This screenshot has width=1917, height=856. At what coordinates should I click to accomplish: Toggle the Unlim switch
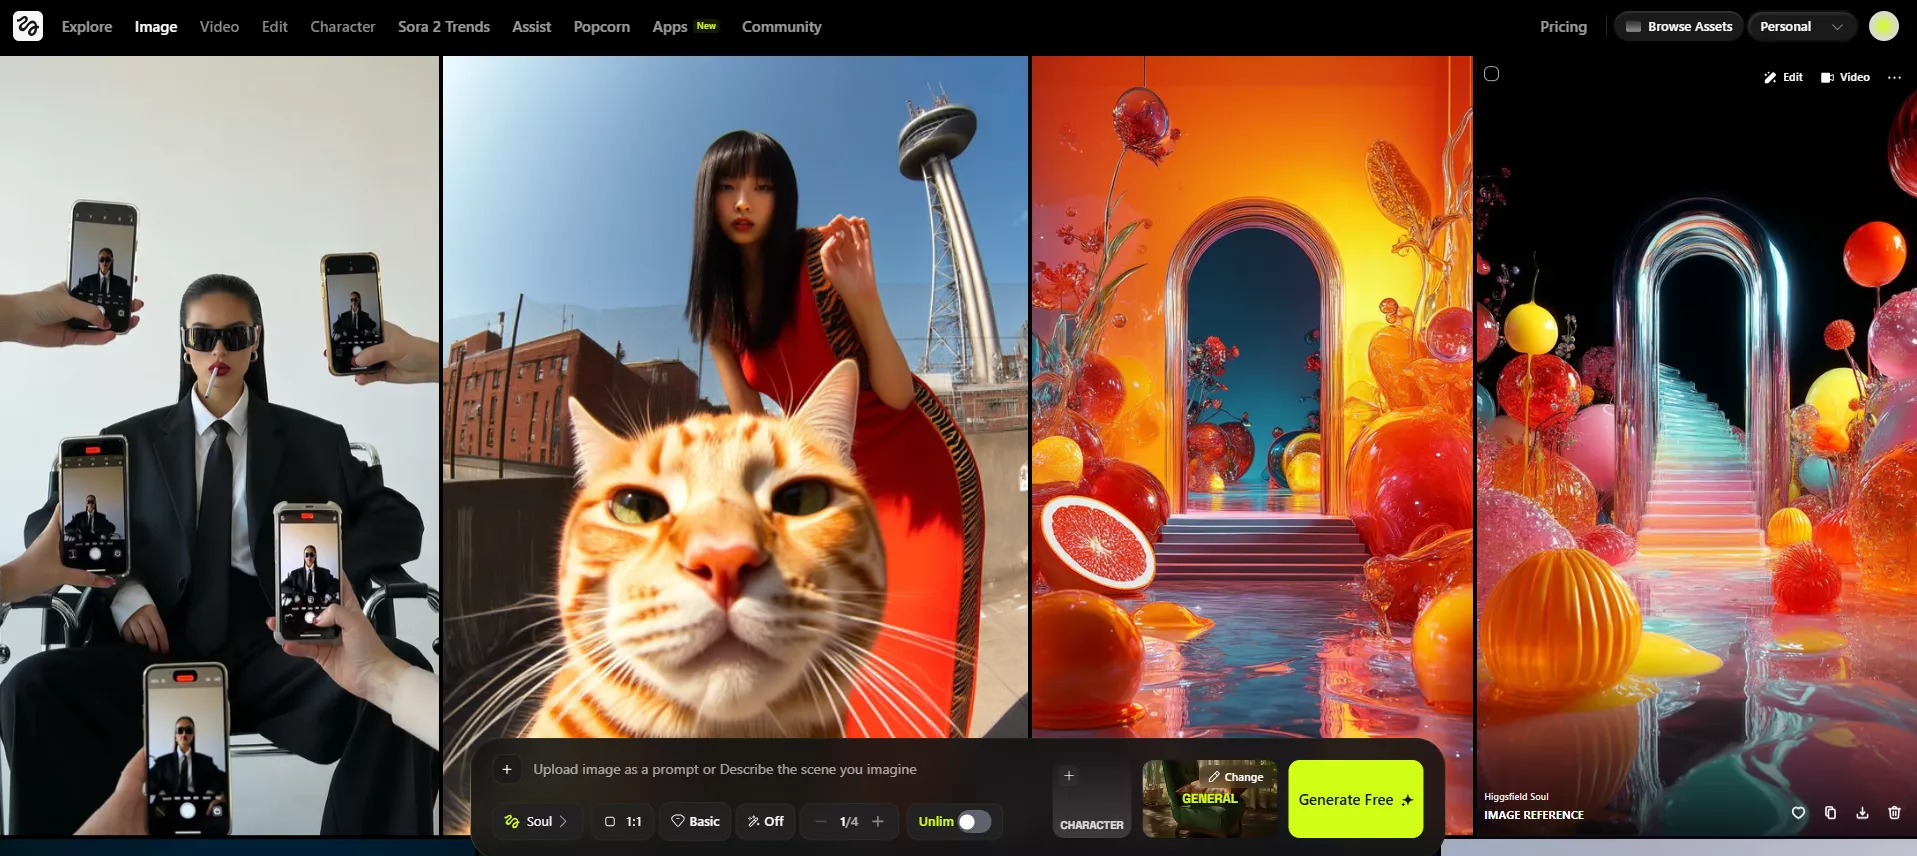click(974, 821)
